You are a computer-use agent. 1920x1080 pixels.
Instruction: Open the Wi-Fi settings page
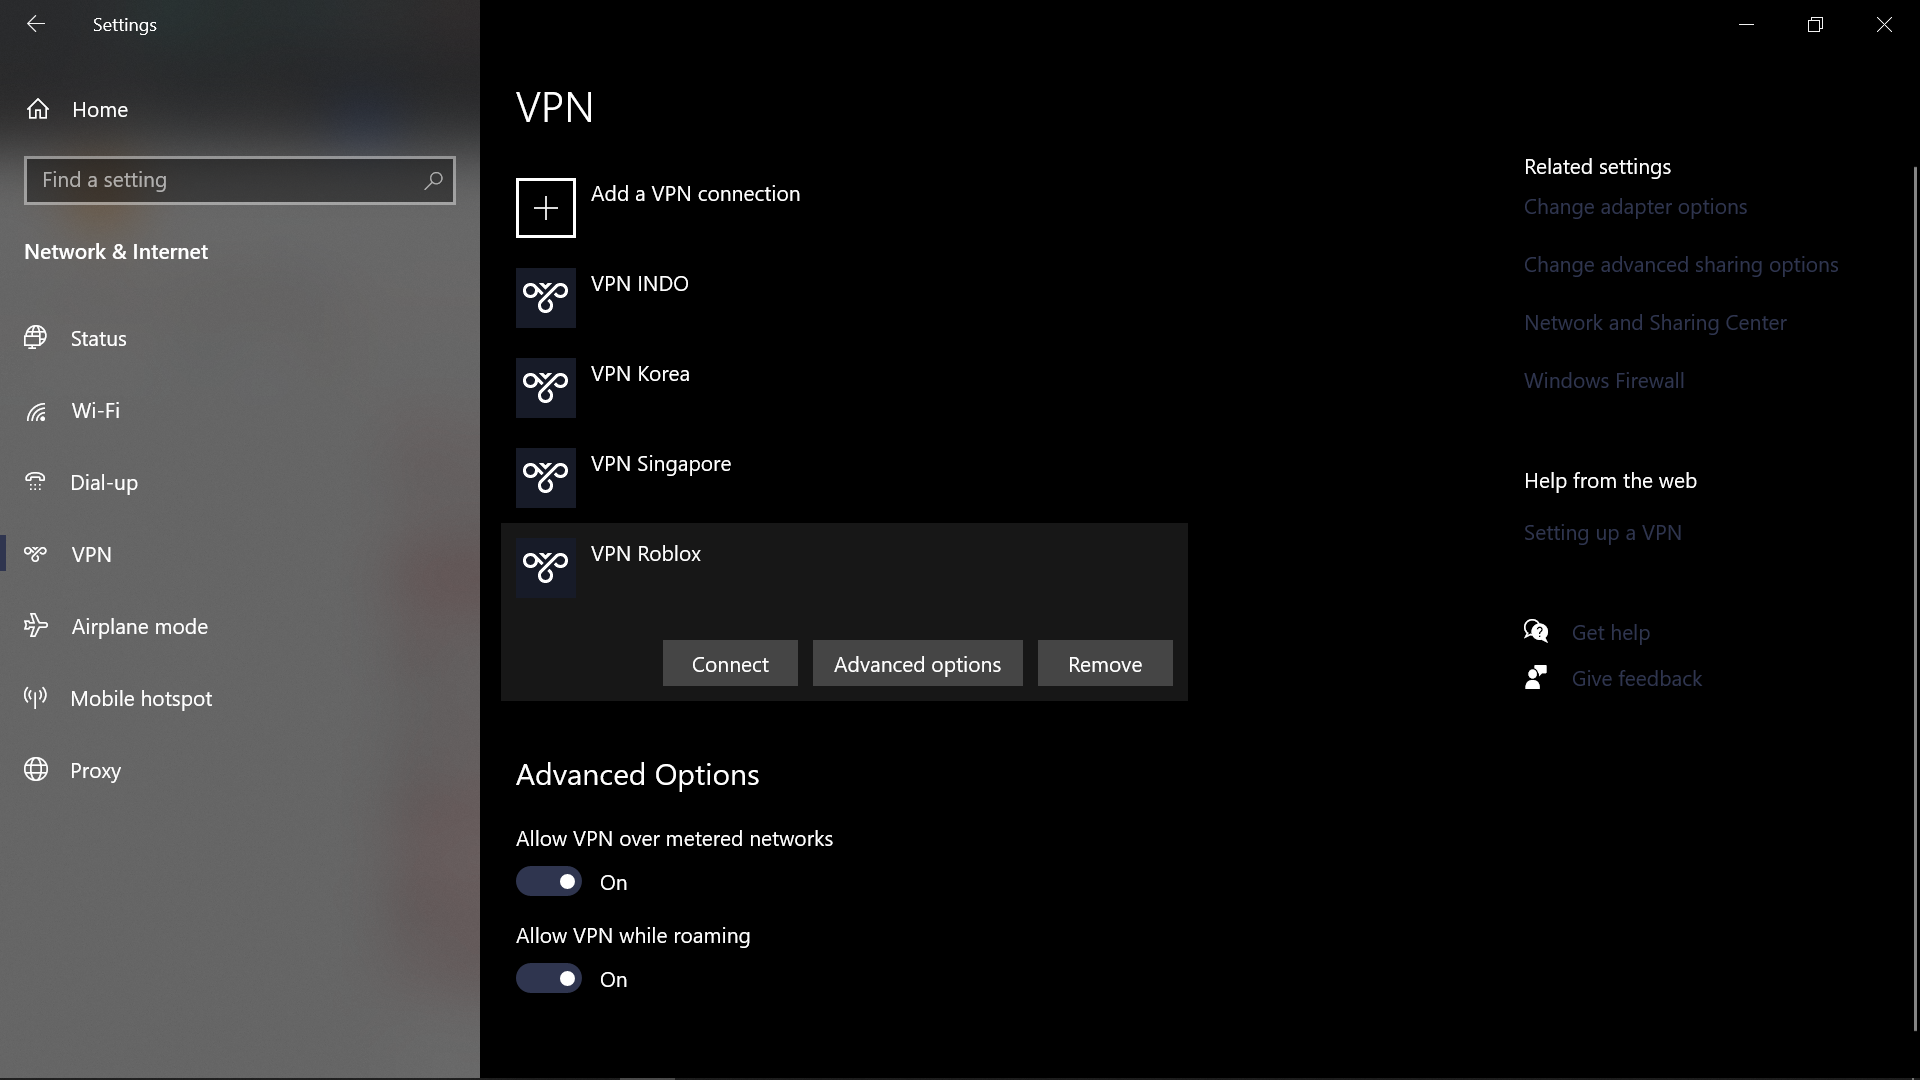[x=95, y=411]
